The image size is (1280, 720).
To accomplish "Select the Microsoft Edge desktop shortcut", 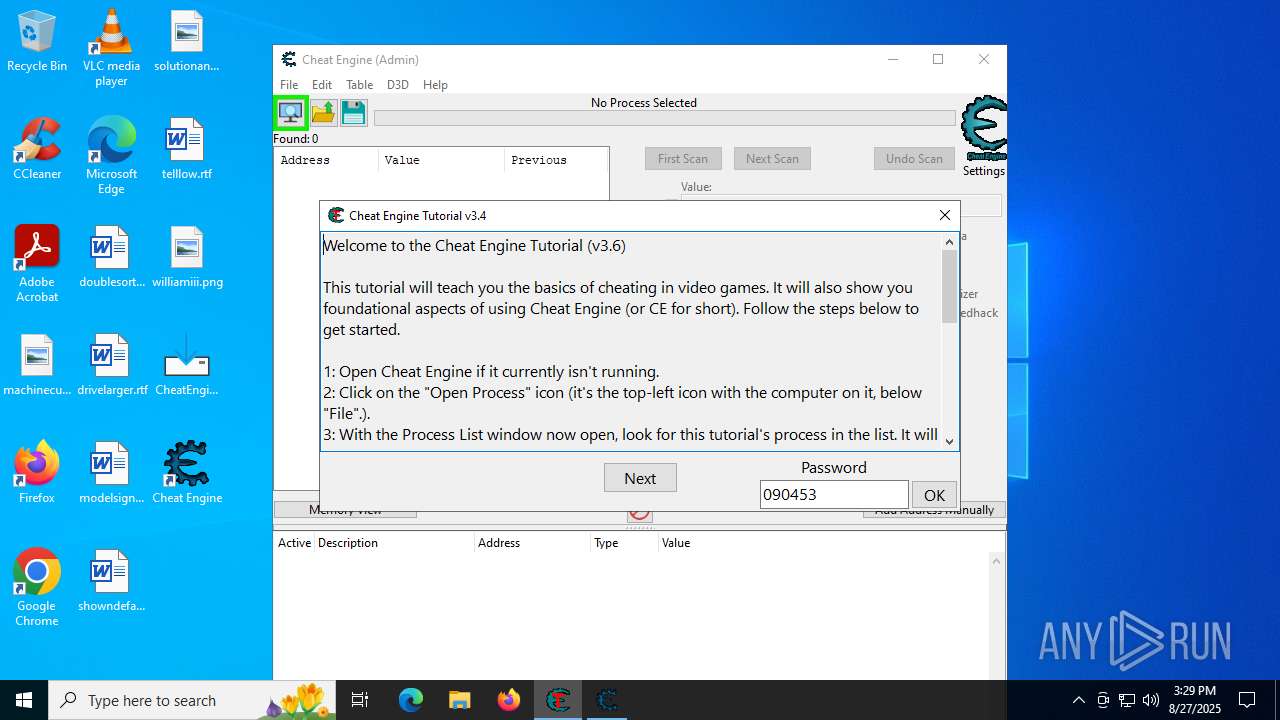I will (x=111, y=156).
